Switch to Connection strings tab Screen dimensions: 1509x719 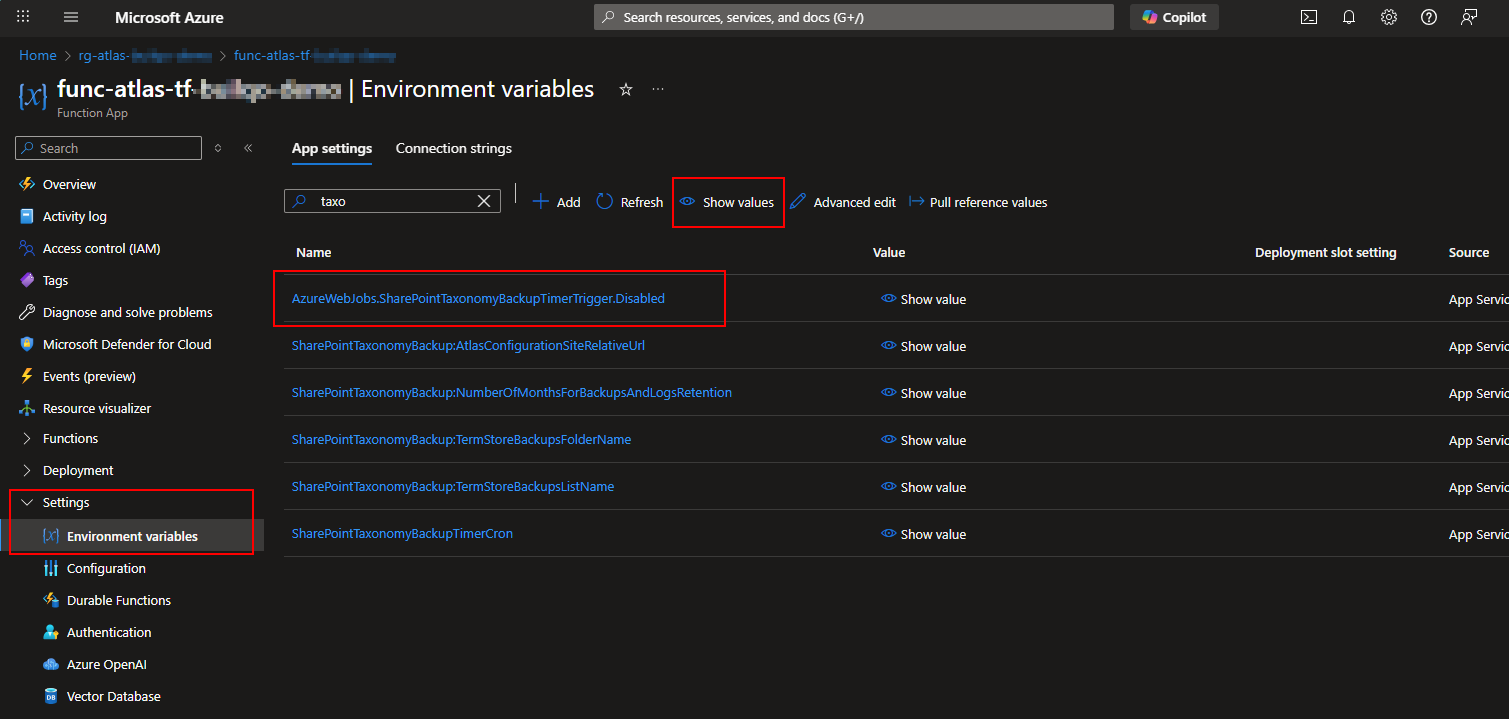point(454,148)
